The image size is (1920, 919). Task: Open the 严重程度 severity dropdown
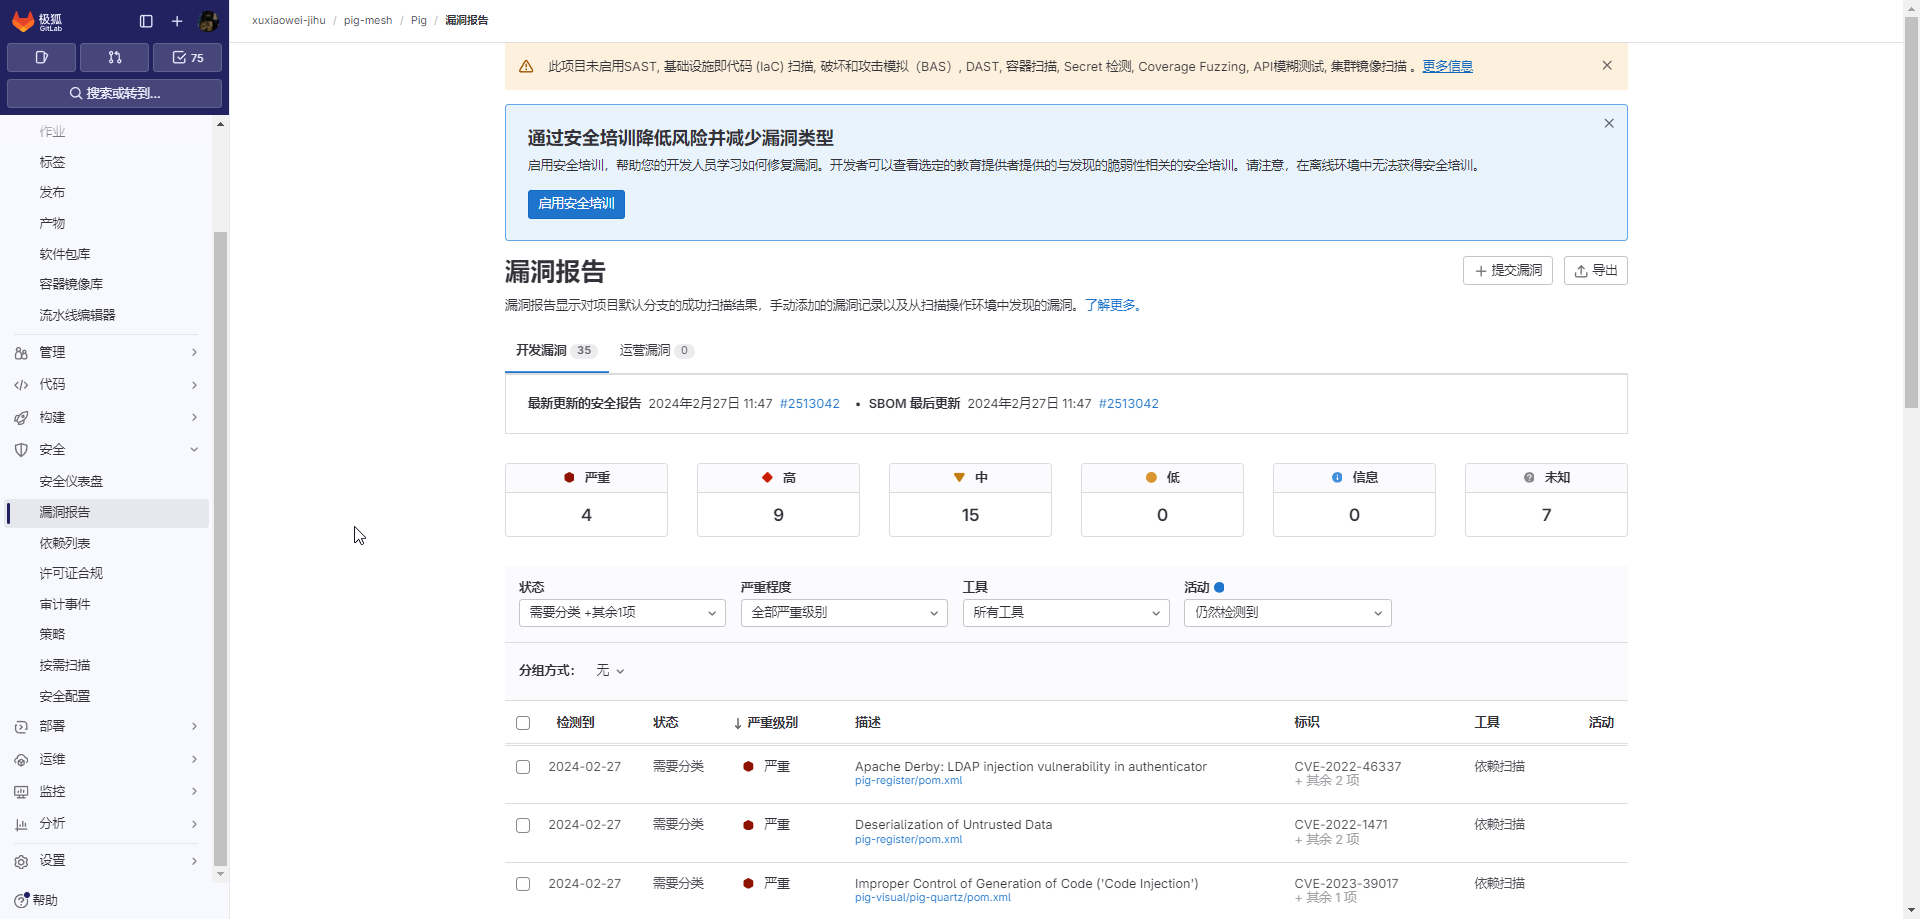843,613
